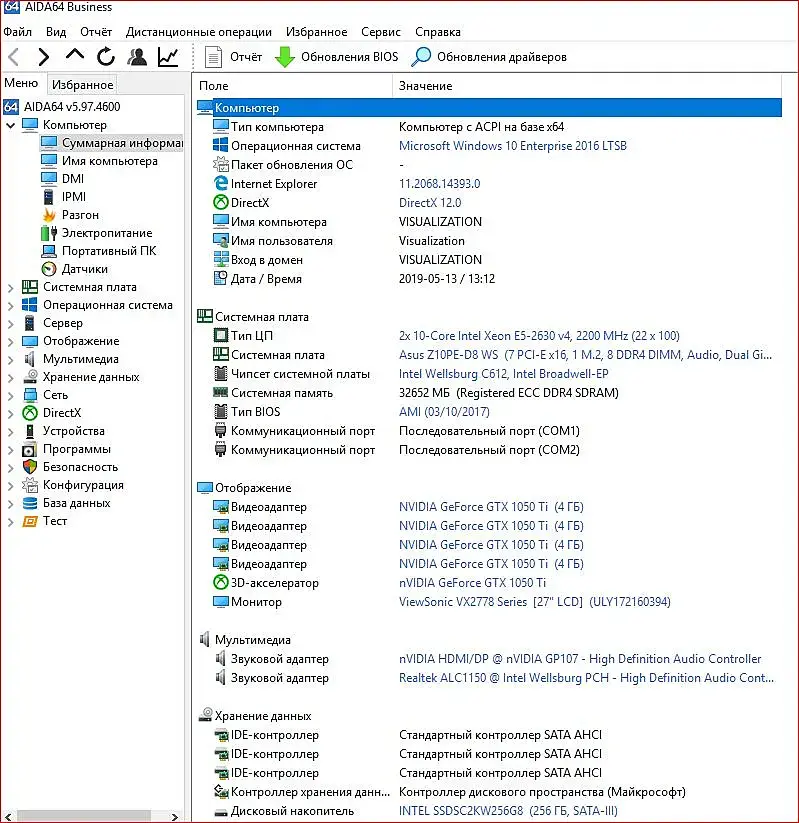799x823 pixels.
Task: Open the graph chart toolbar icon
Action: (x=168, y=57)
